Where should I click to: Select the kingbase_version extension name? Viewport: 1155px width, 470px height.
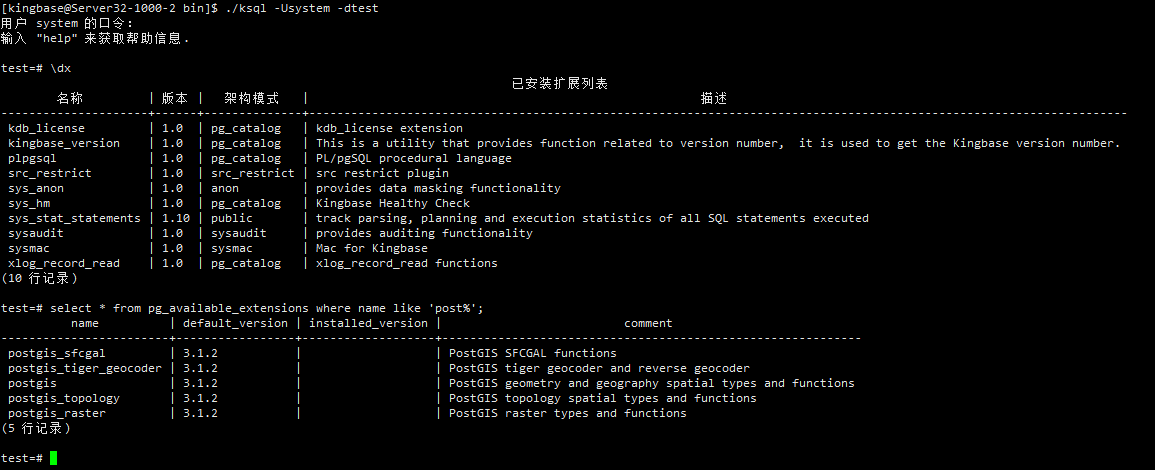pyautogui.click(x=64, y=143)
